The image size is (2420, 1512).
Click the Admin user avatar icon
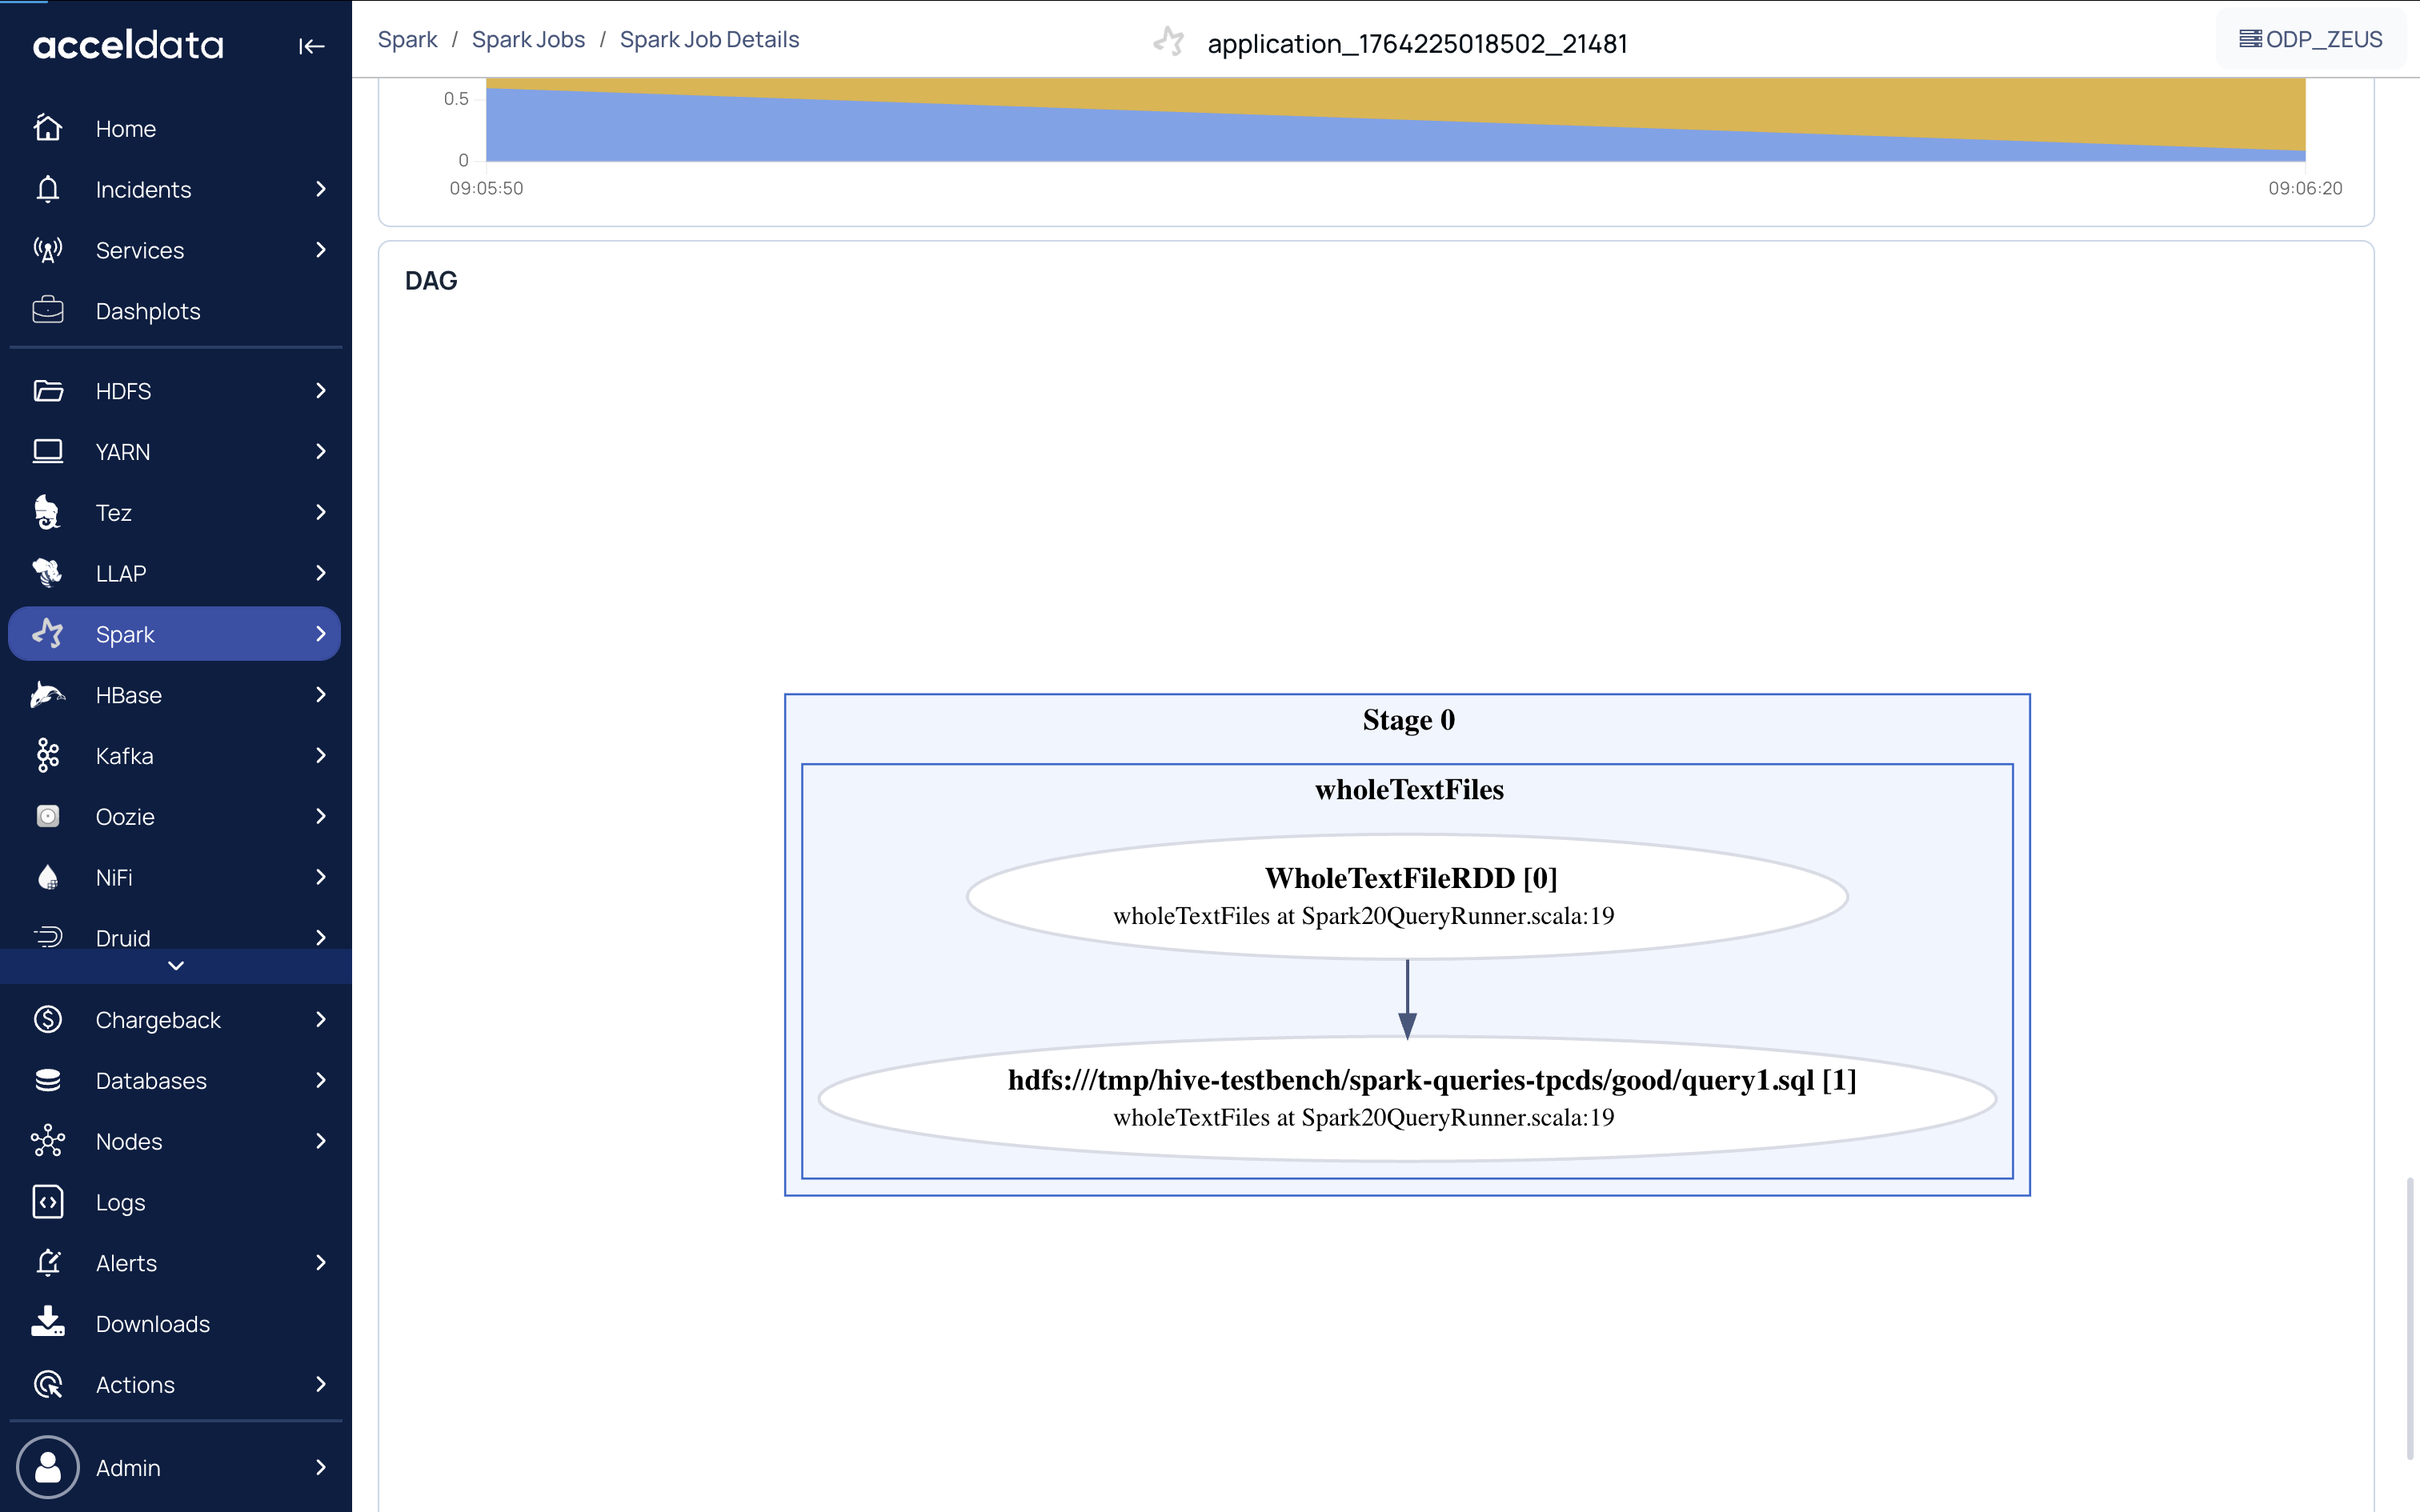tap(48, 1467)
